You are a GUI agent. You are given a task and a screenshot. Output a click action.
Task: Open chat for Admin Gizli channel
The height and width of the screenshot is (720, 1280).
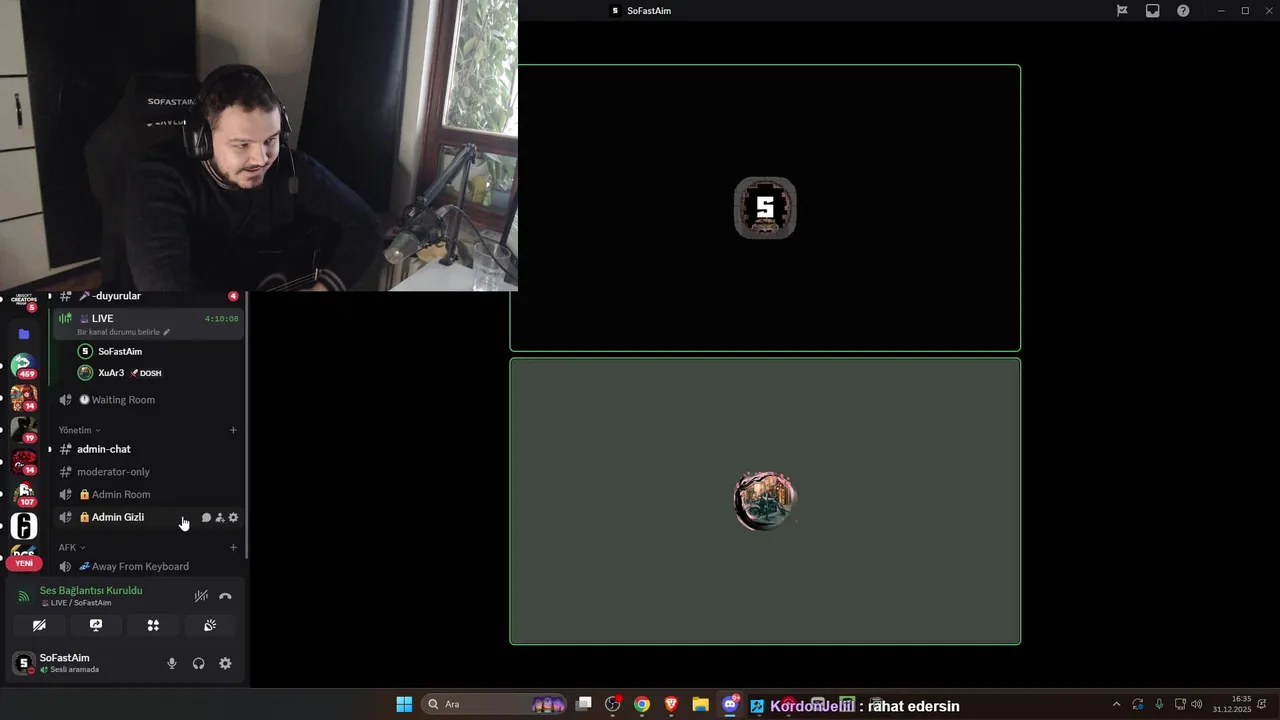tap(206, 517)
